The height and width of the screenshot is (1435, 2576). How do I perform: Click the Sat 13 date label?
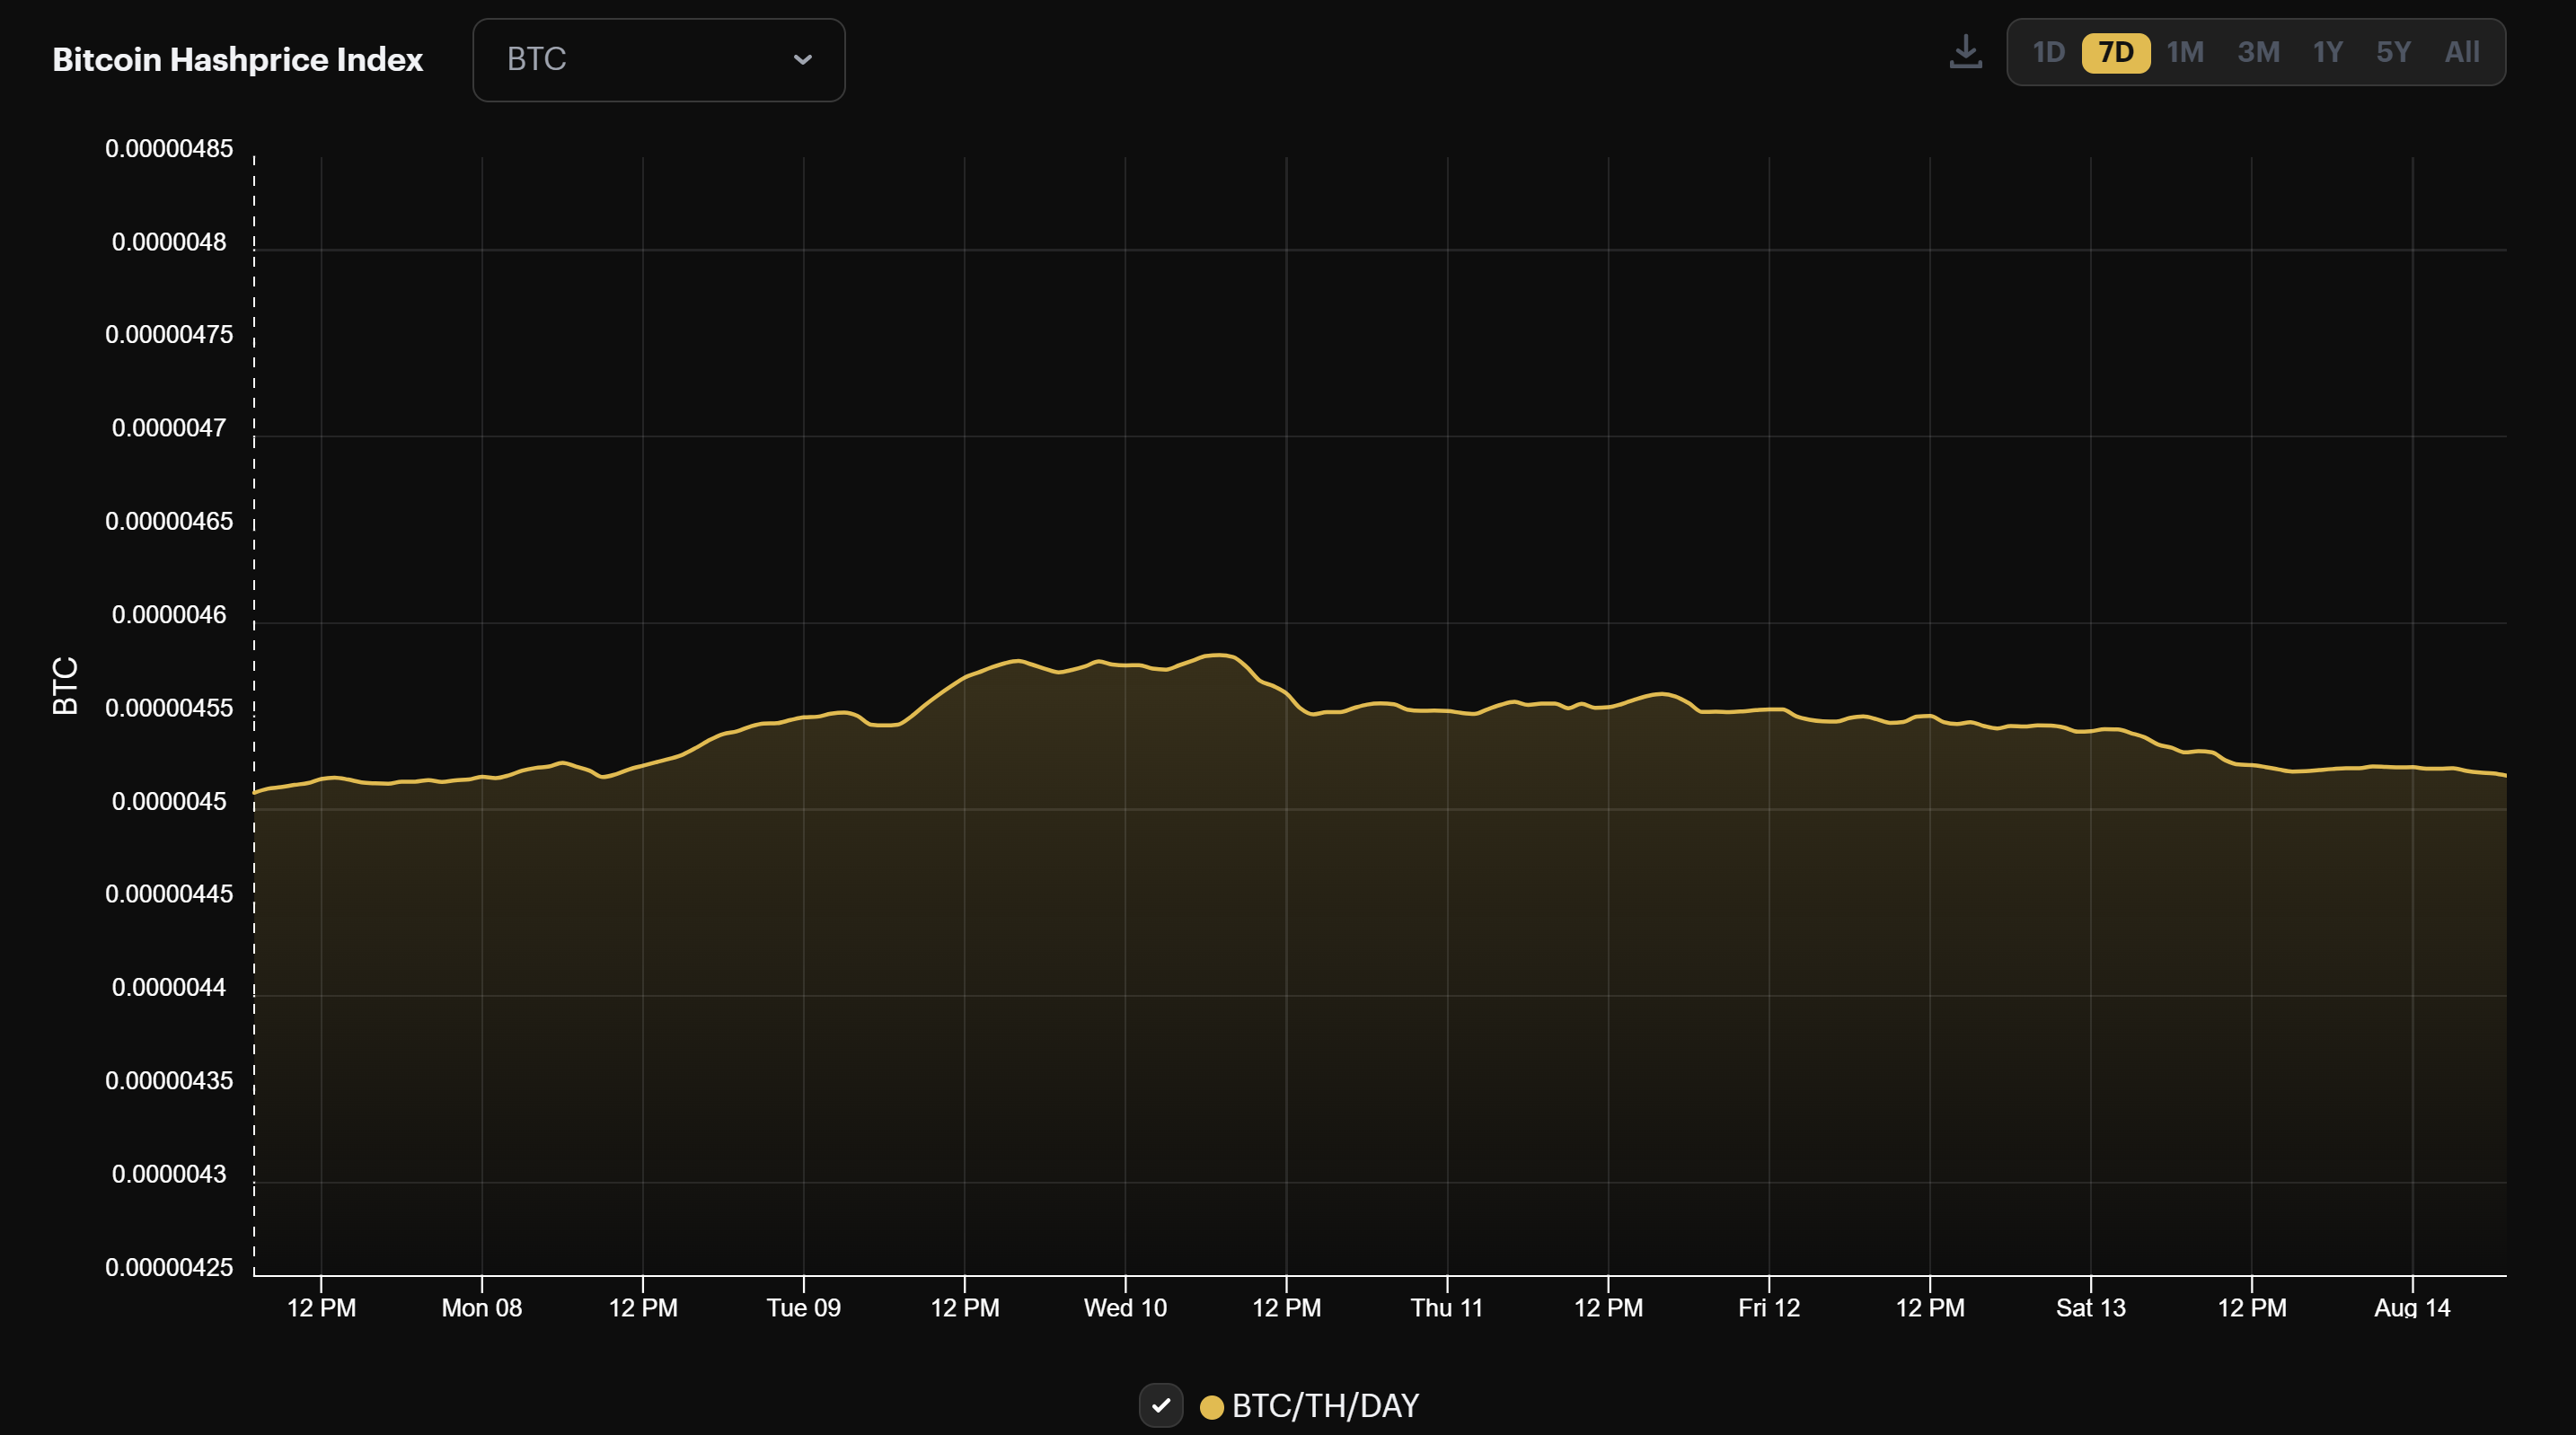coord(2091,1308)
